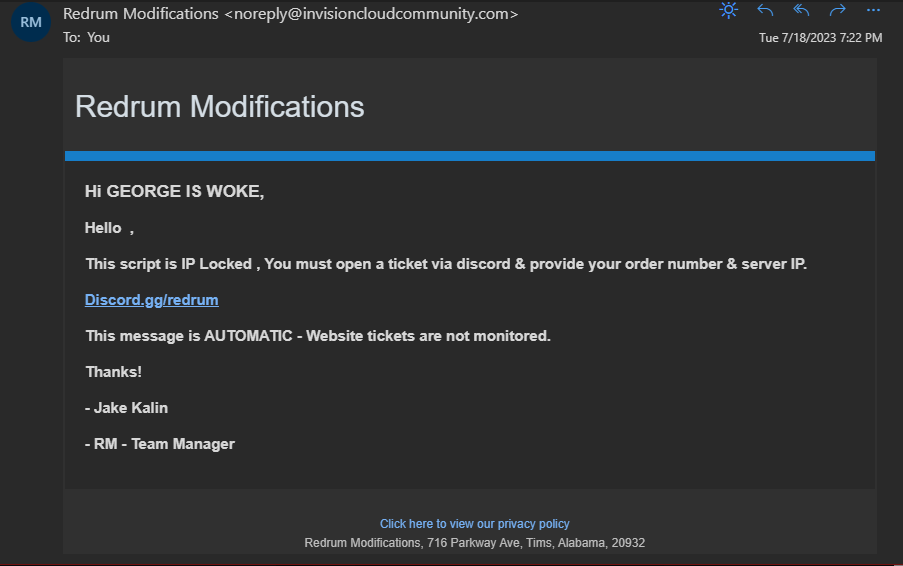Image resolution: width=903 pixels, height=566 pixels.
Task: Click the "This message is AUTOMATIC" line
Action: click(x=317, y=336)
